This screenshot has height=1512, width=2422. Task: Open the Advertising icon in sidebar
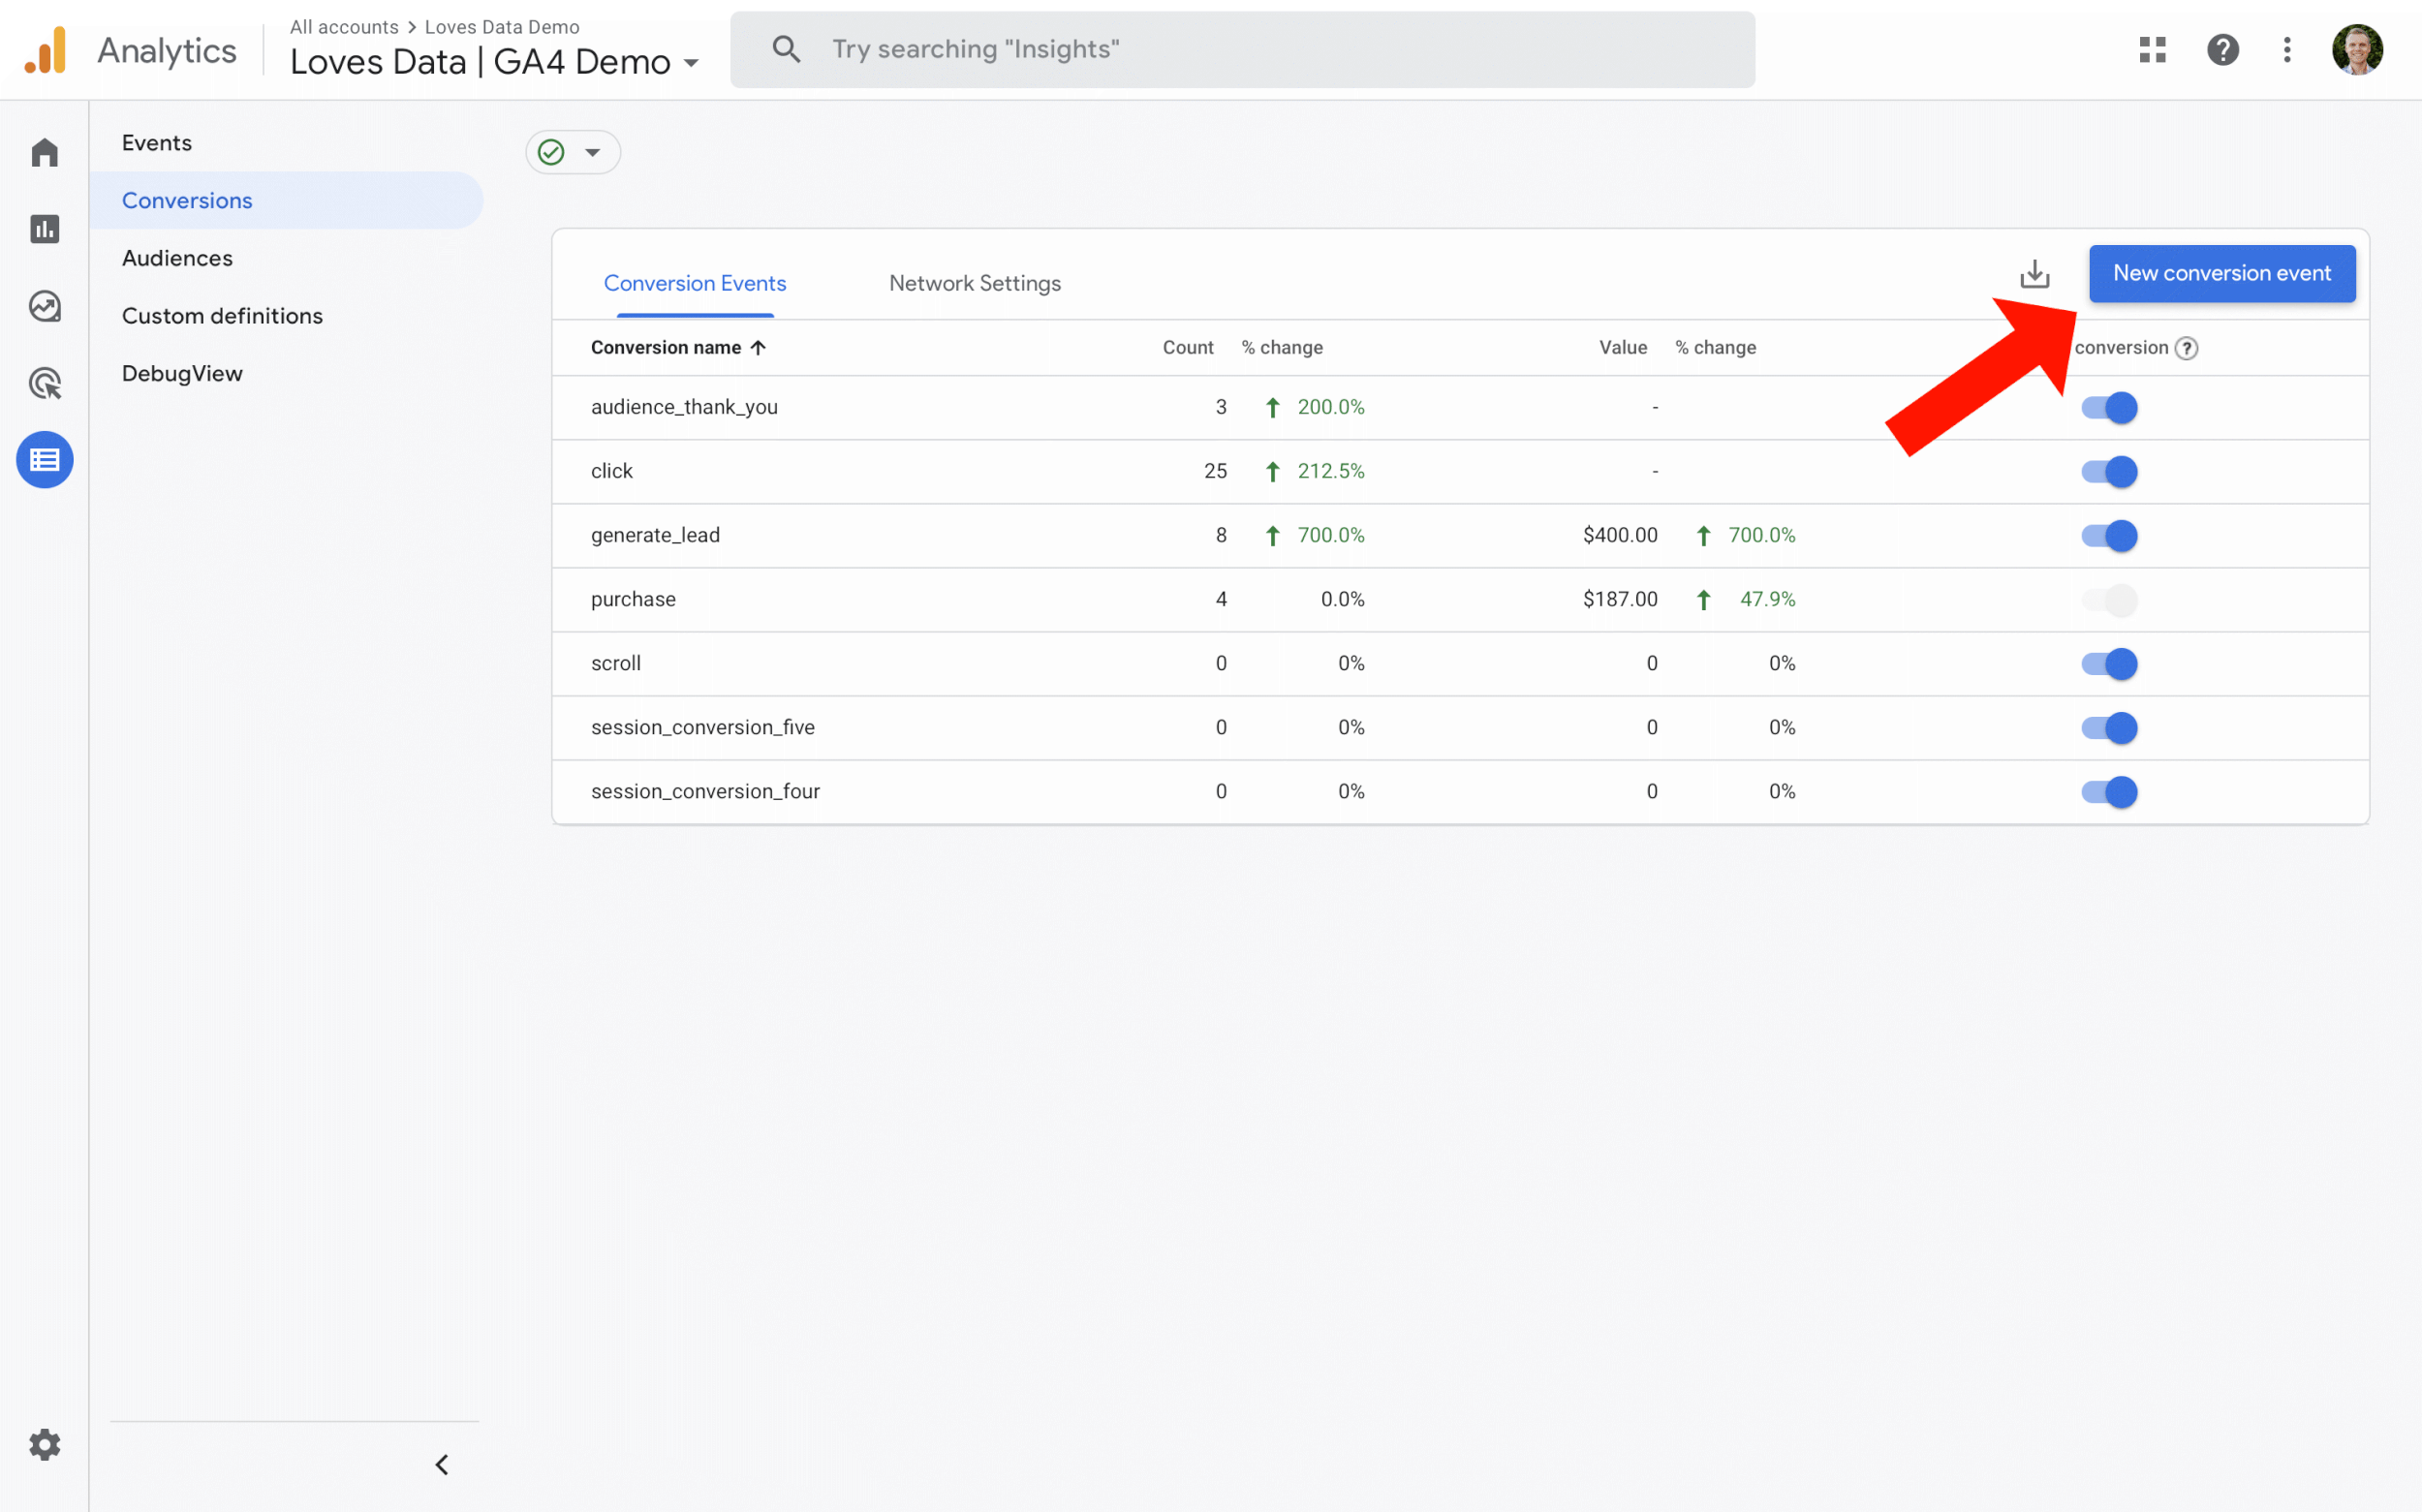tap(44, 383)
